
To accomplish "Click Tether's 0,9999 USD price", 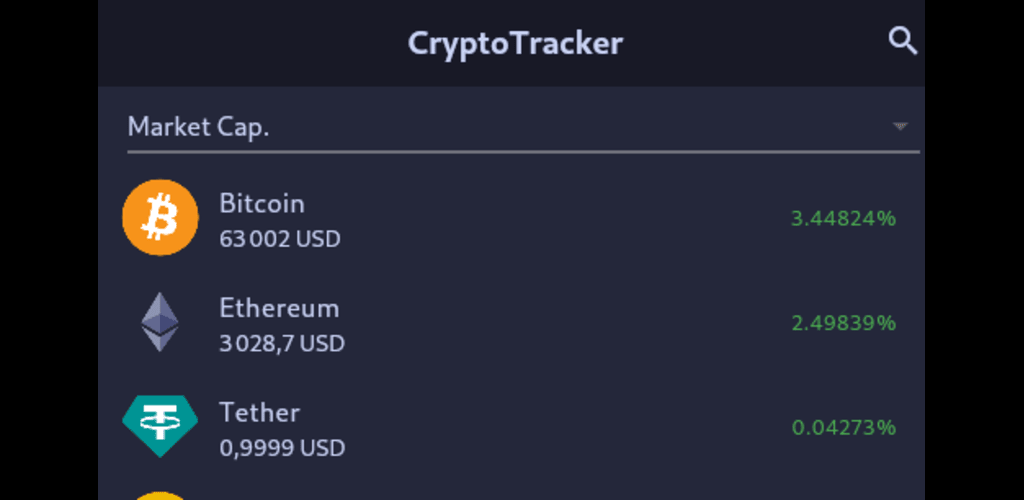I will point(282,448).
